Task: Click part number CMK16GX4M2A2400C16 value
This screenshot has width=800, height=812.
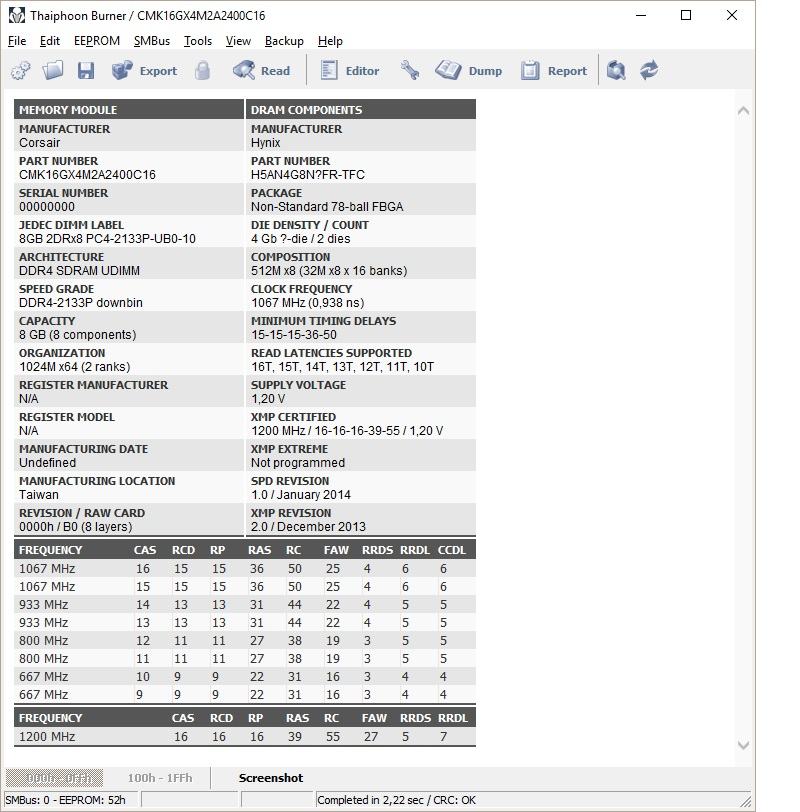Action: 88,175
